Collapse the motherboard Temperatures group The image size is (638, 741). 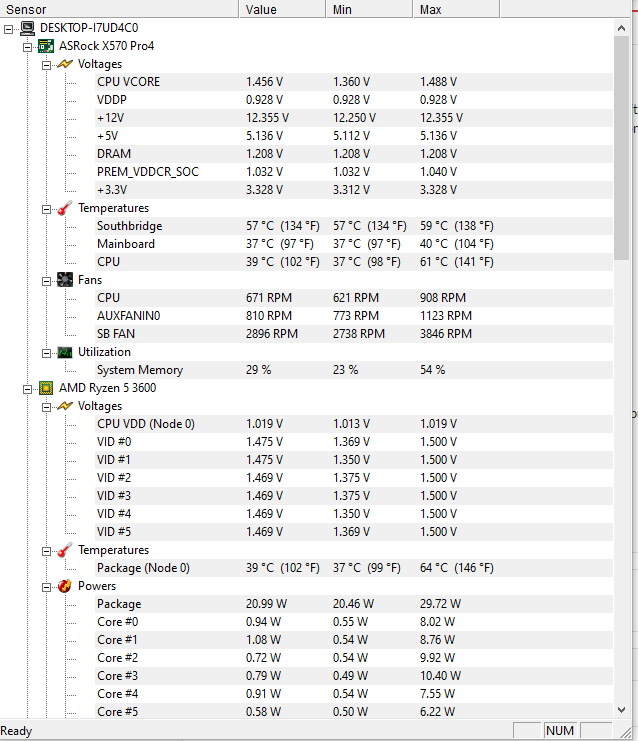pos(46,209)
